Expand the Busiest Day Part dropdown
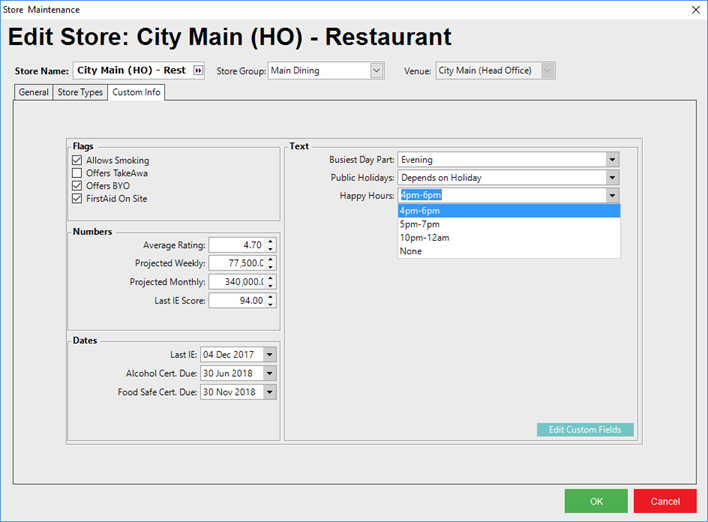 pos(611,160)
